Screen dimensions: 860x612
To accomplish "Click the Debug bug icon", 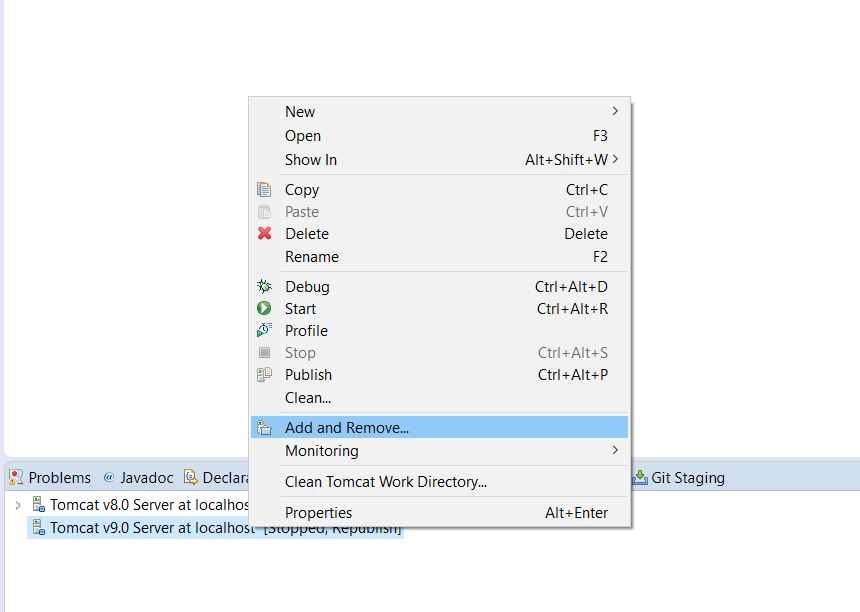I will [264, 287].
